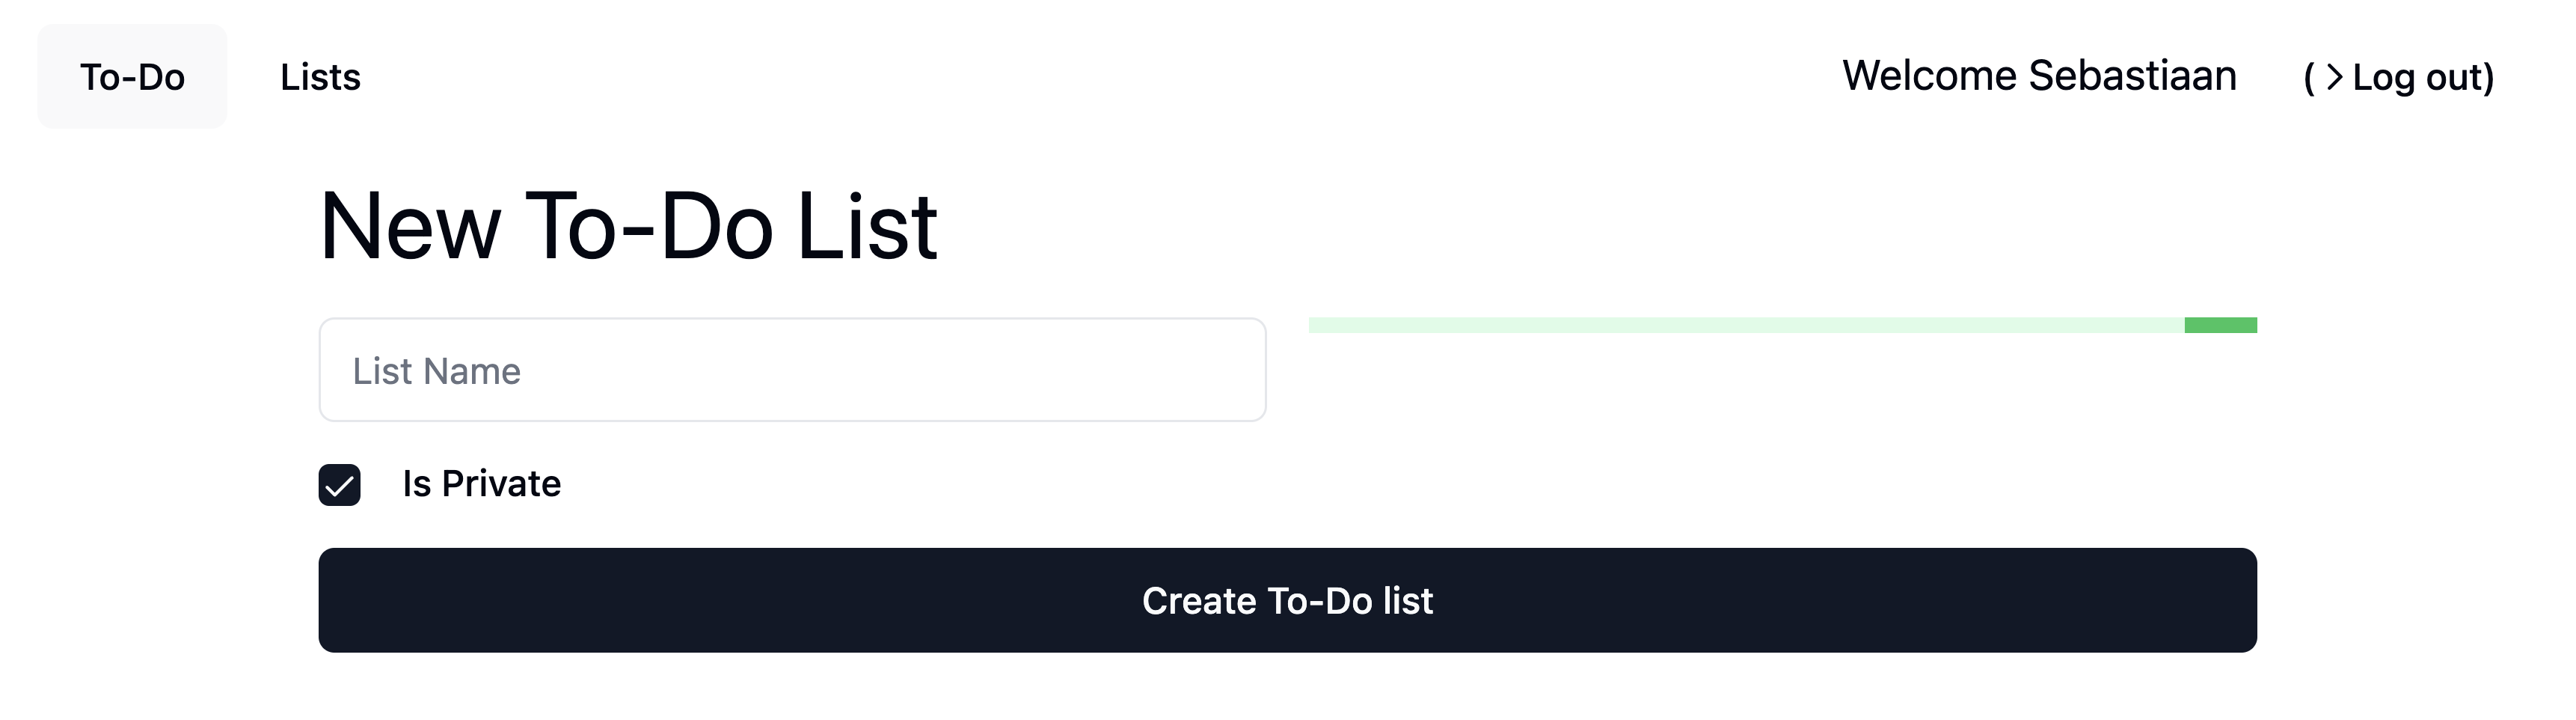Toggle the list privacy setting off
Screen dimensions: 2576x720
[339, 486]
